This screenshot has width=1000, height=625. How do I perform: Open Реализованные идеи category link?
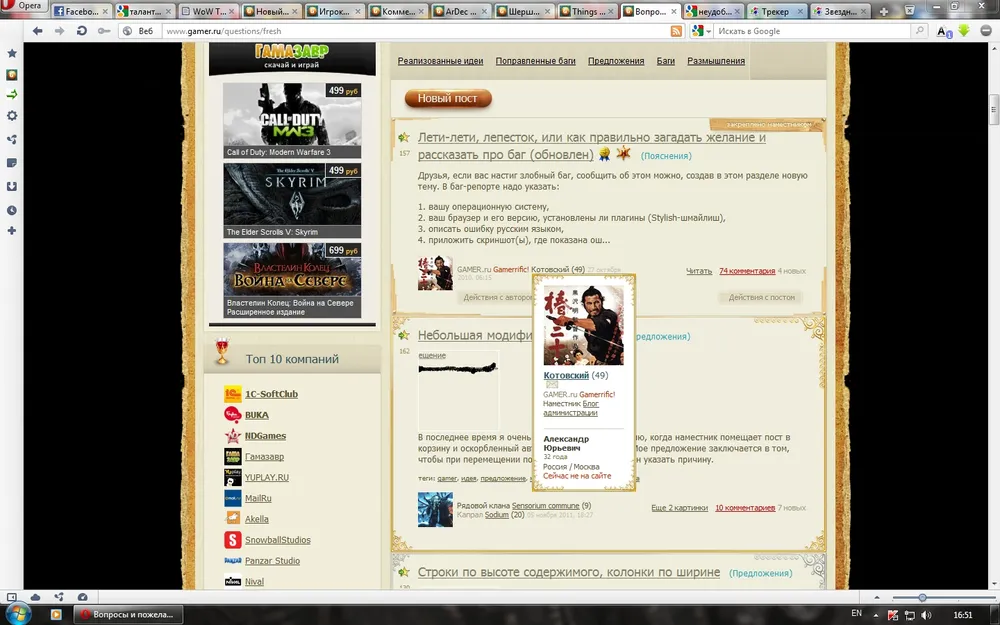coord(440,61)
